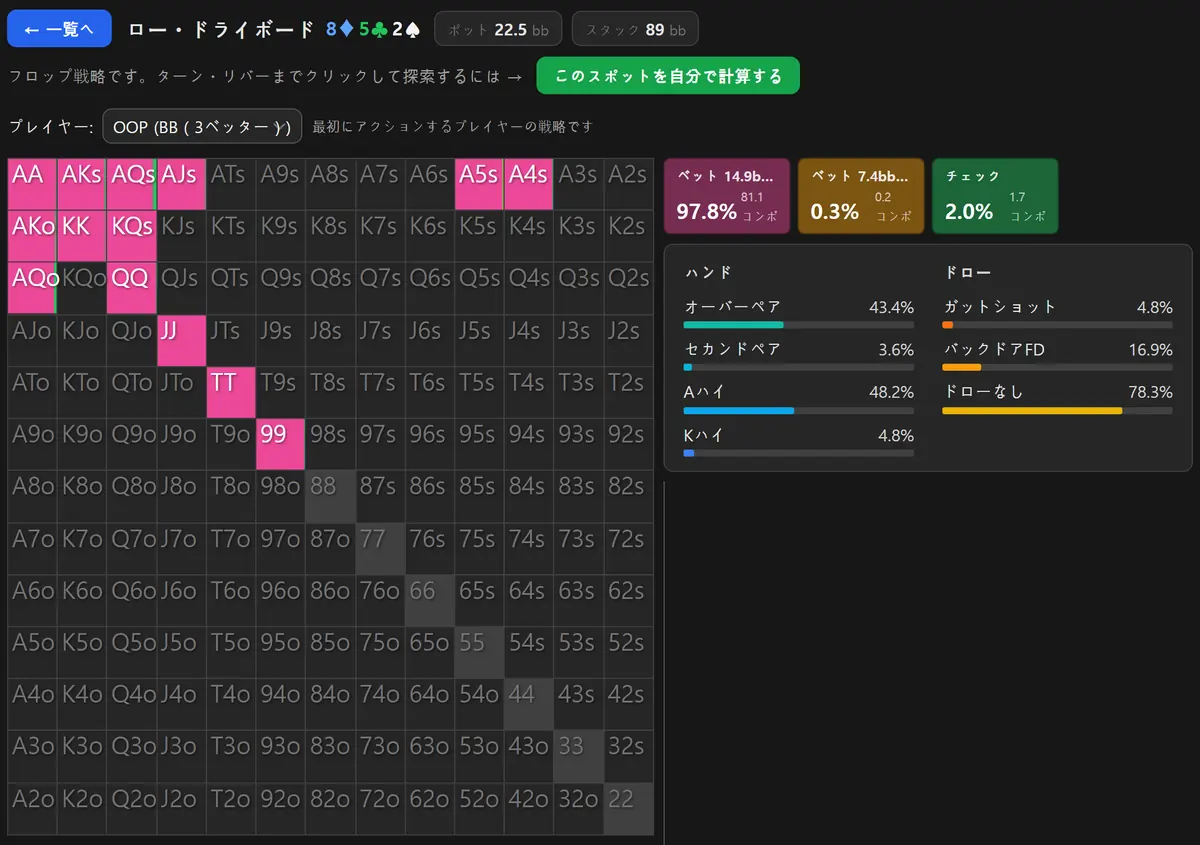
Task: Click the AJs hand cell
Action: 181,184
